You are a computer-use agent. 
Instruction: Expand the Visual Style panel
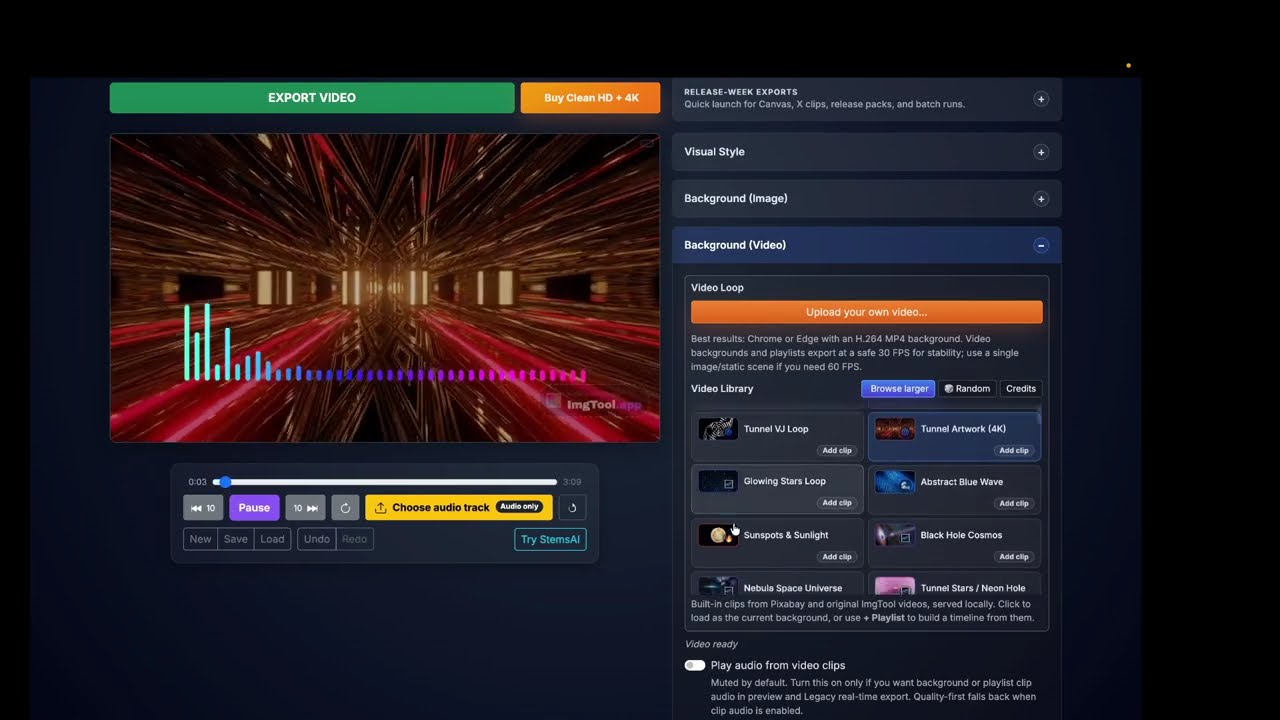[1041, 152]
